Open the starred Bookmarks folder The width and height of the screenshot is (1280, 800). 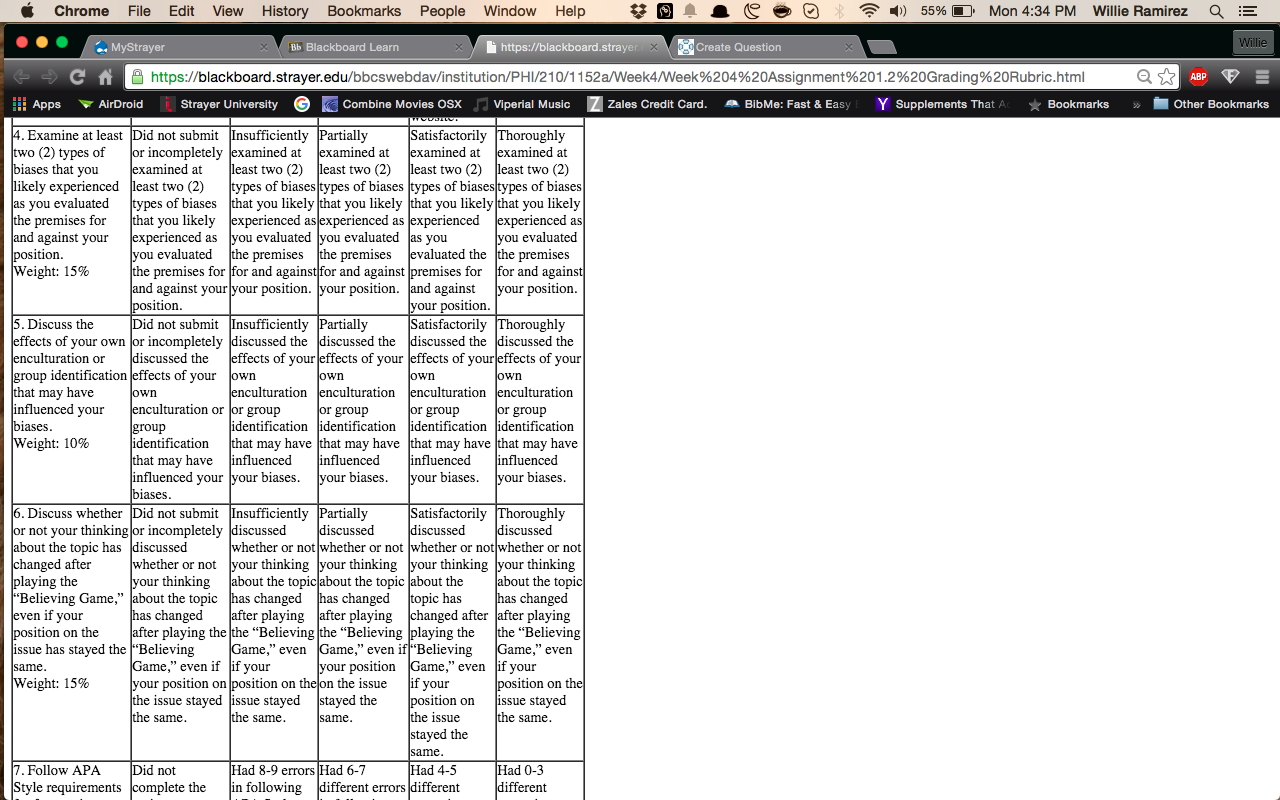1068,104
